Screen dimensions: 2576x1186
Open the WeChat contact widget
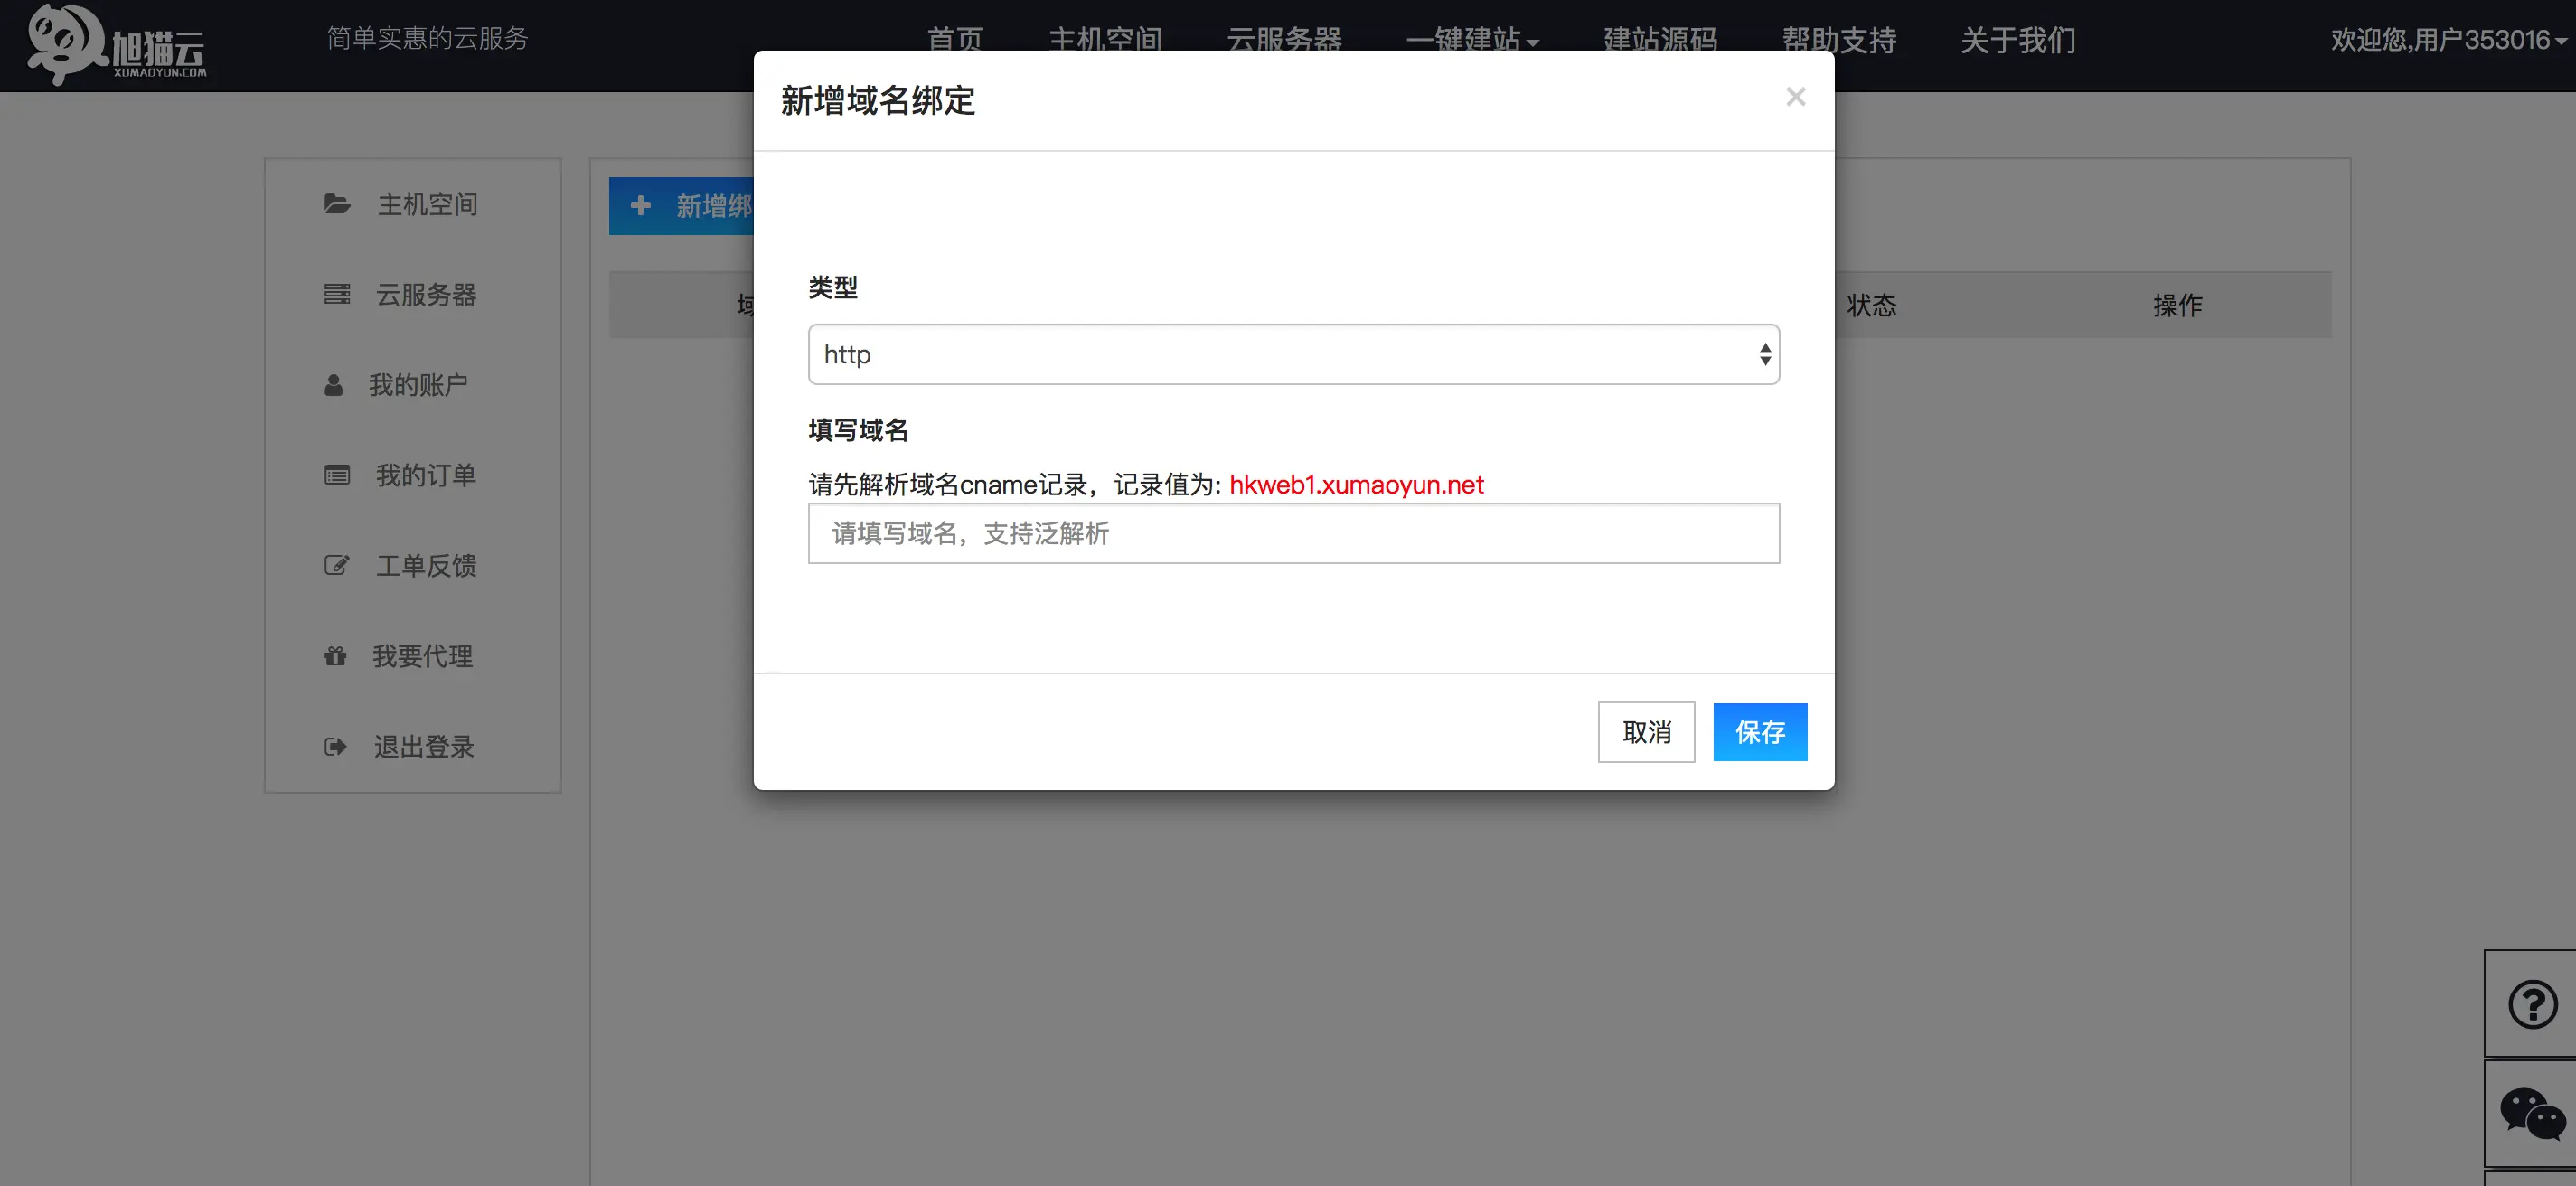(x=2532, y=1113)
